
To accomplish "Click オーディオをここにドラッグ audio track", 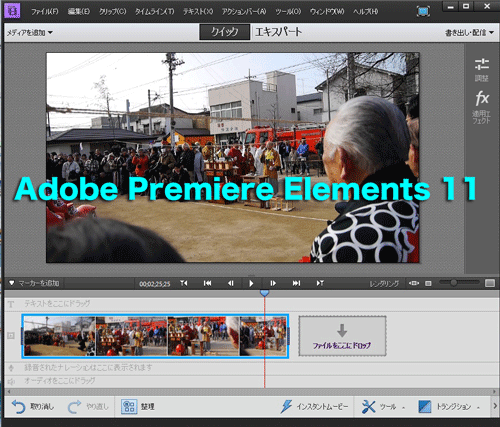I will (59, 381).
